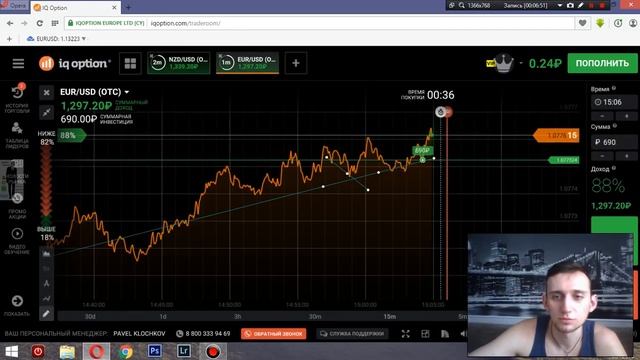Select the line chart tool icon
Image resolution: width=640 pixels, height=360 pixels.
47,298
